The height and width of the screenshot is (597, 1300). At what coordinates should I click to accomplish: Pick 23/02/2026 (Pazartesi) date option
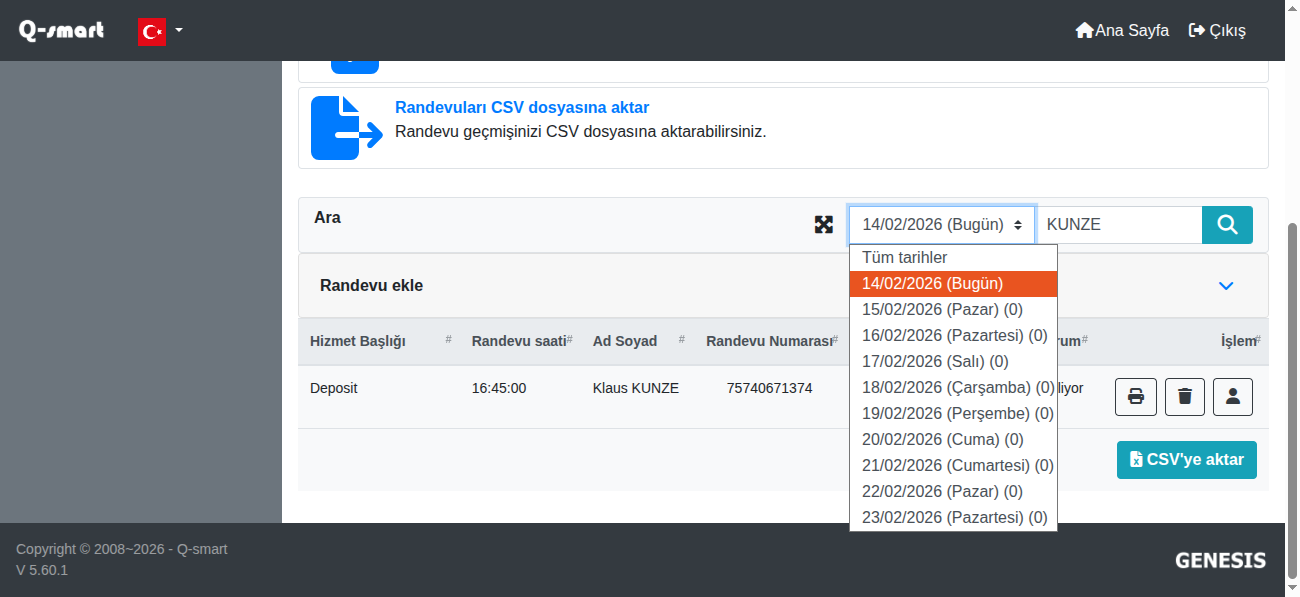pos(953,517)
